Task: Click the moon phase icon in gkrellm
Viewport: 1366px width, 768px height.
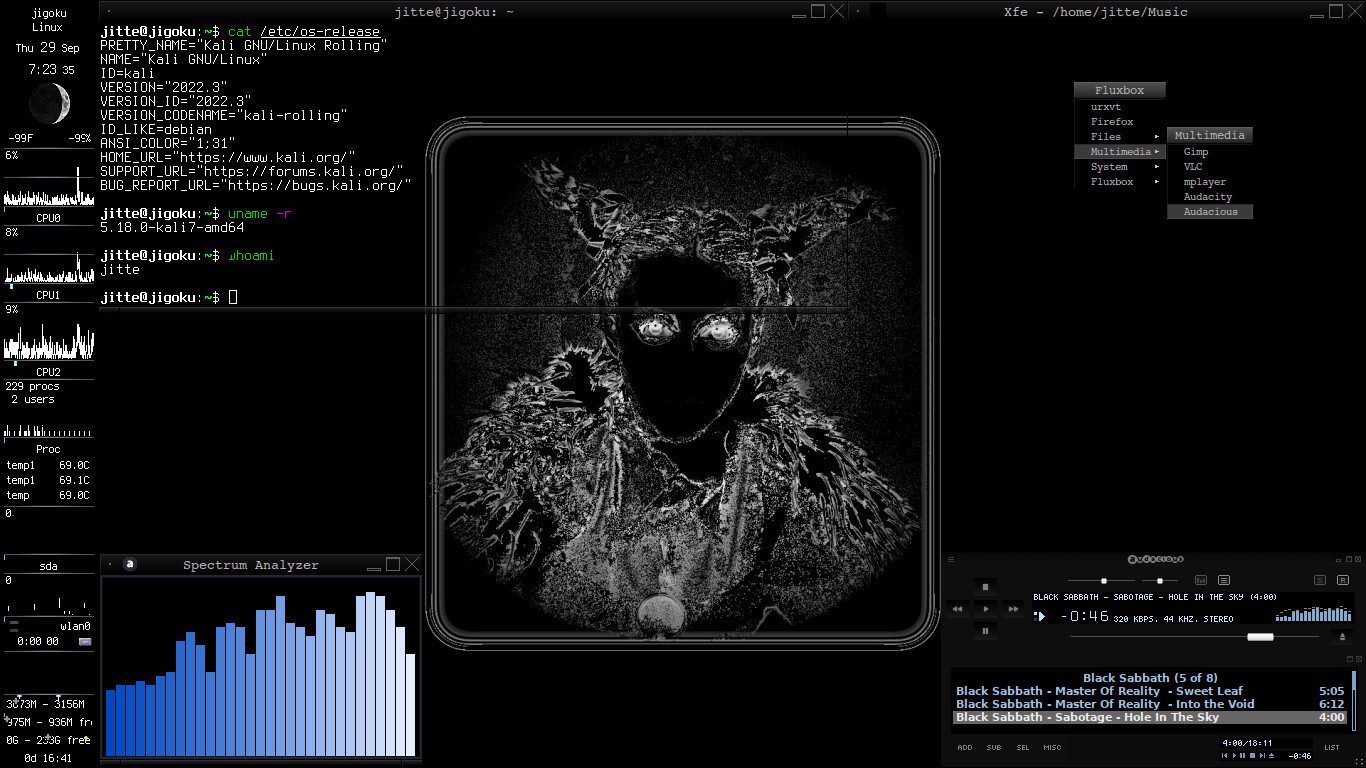Action: 49,102
